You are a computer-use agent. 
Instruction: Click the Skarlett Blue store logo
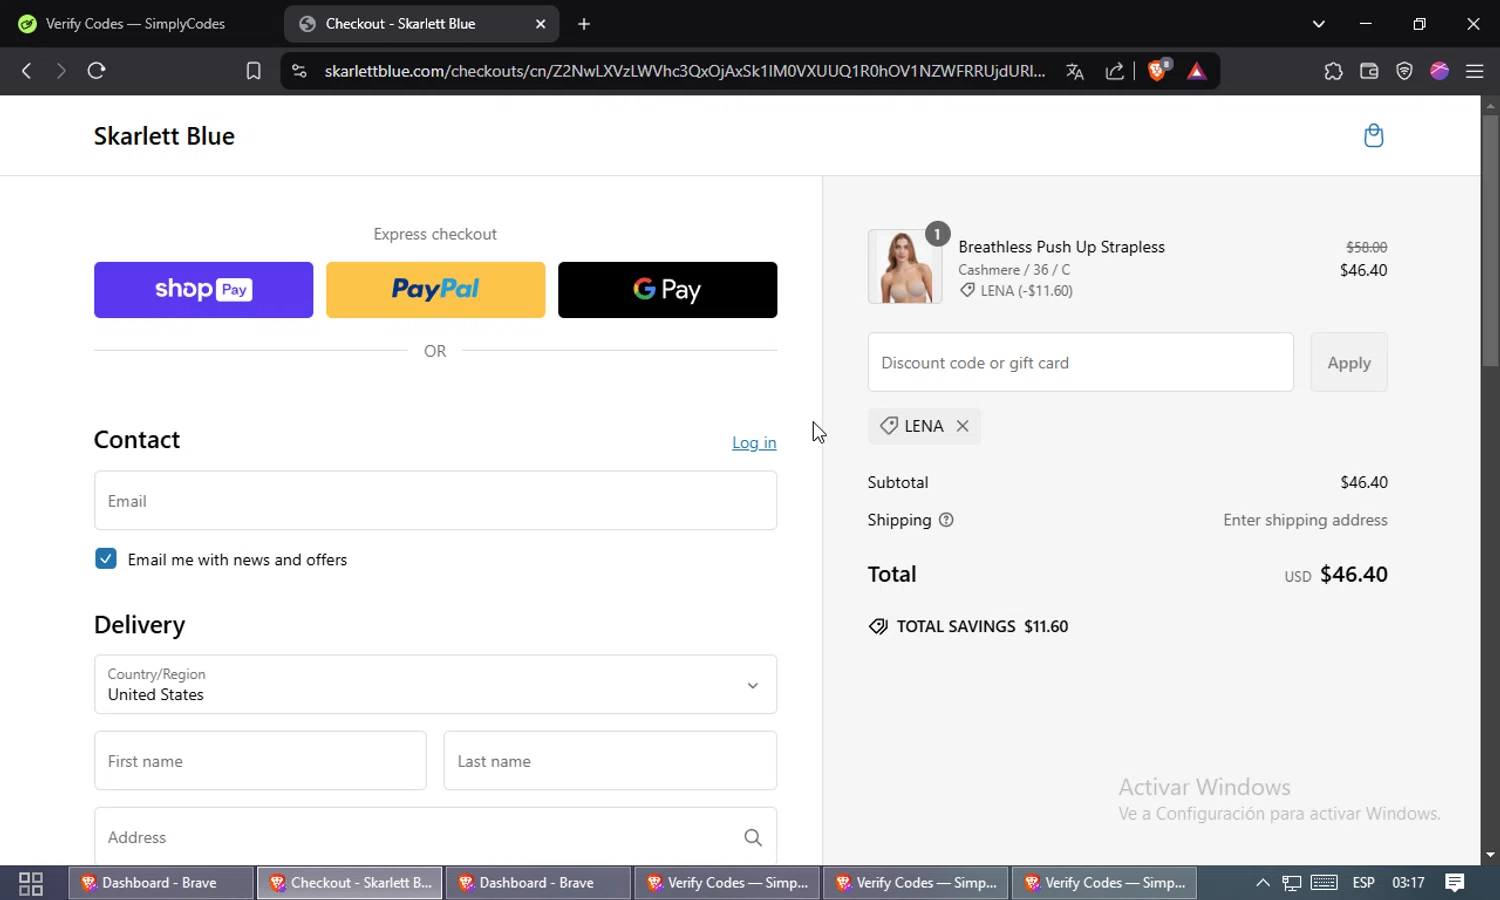pyautogui.click(x=164, y=136)
